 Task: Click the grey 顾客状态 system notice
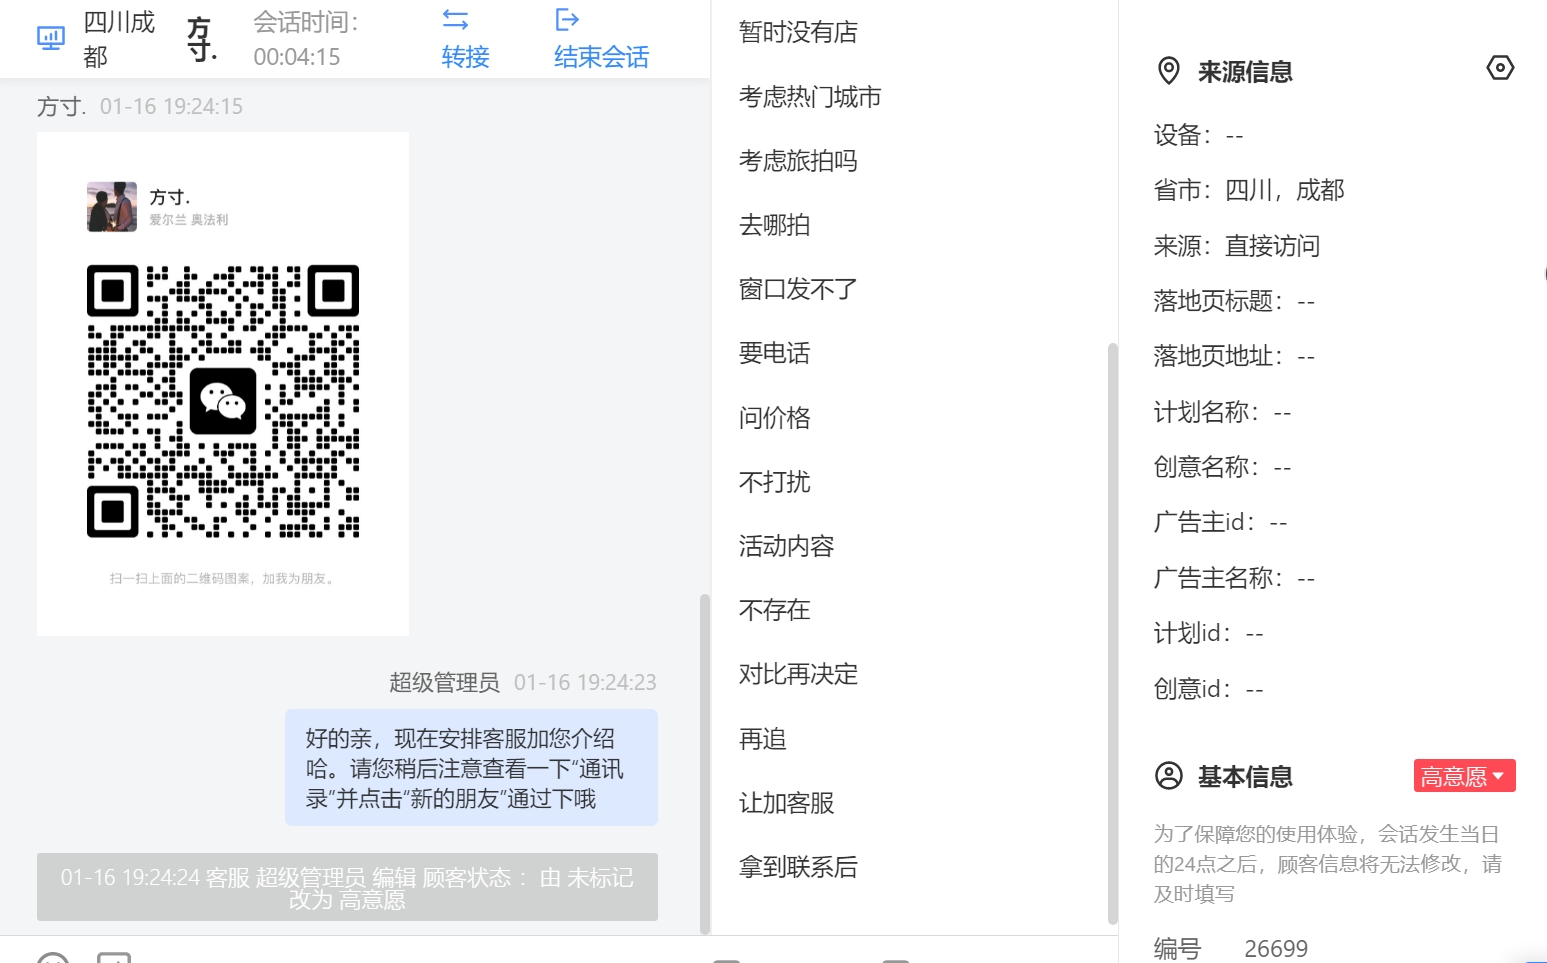point(347,887)
